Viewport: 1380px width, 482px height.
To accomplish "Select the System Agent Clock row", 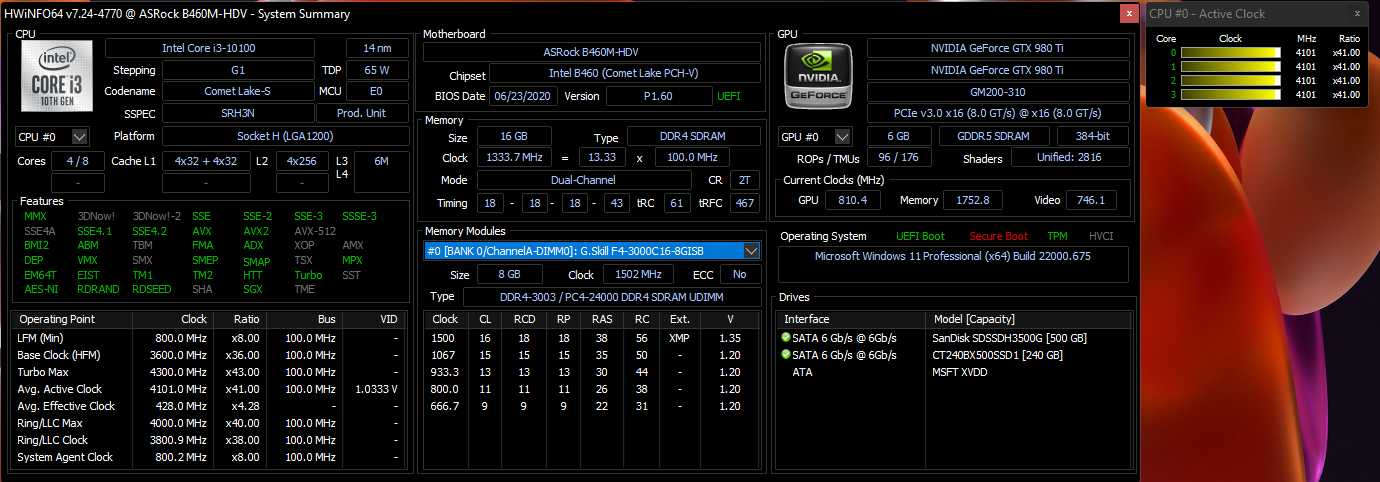I will click(x=209, y=457).
